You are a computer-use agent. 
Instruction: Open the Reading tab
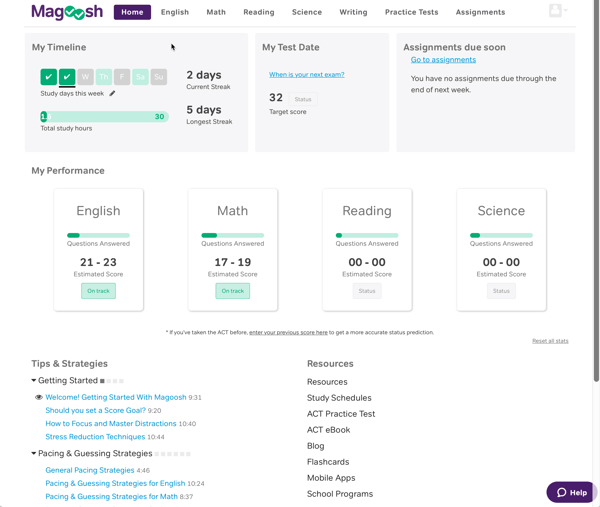pos(259,12)
